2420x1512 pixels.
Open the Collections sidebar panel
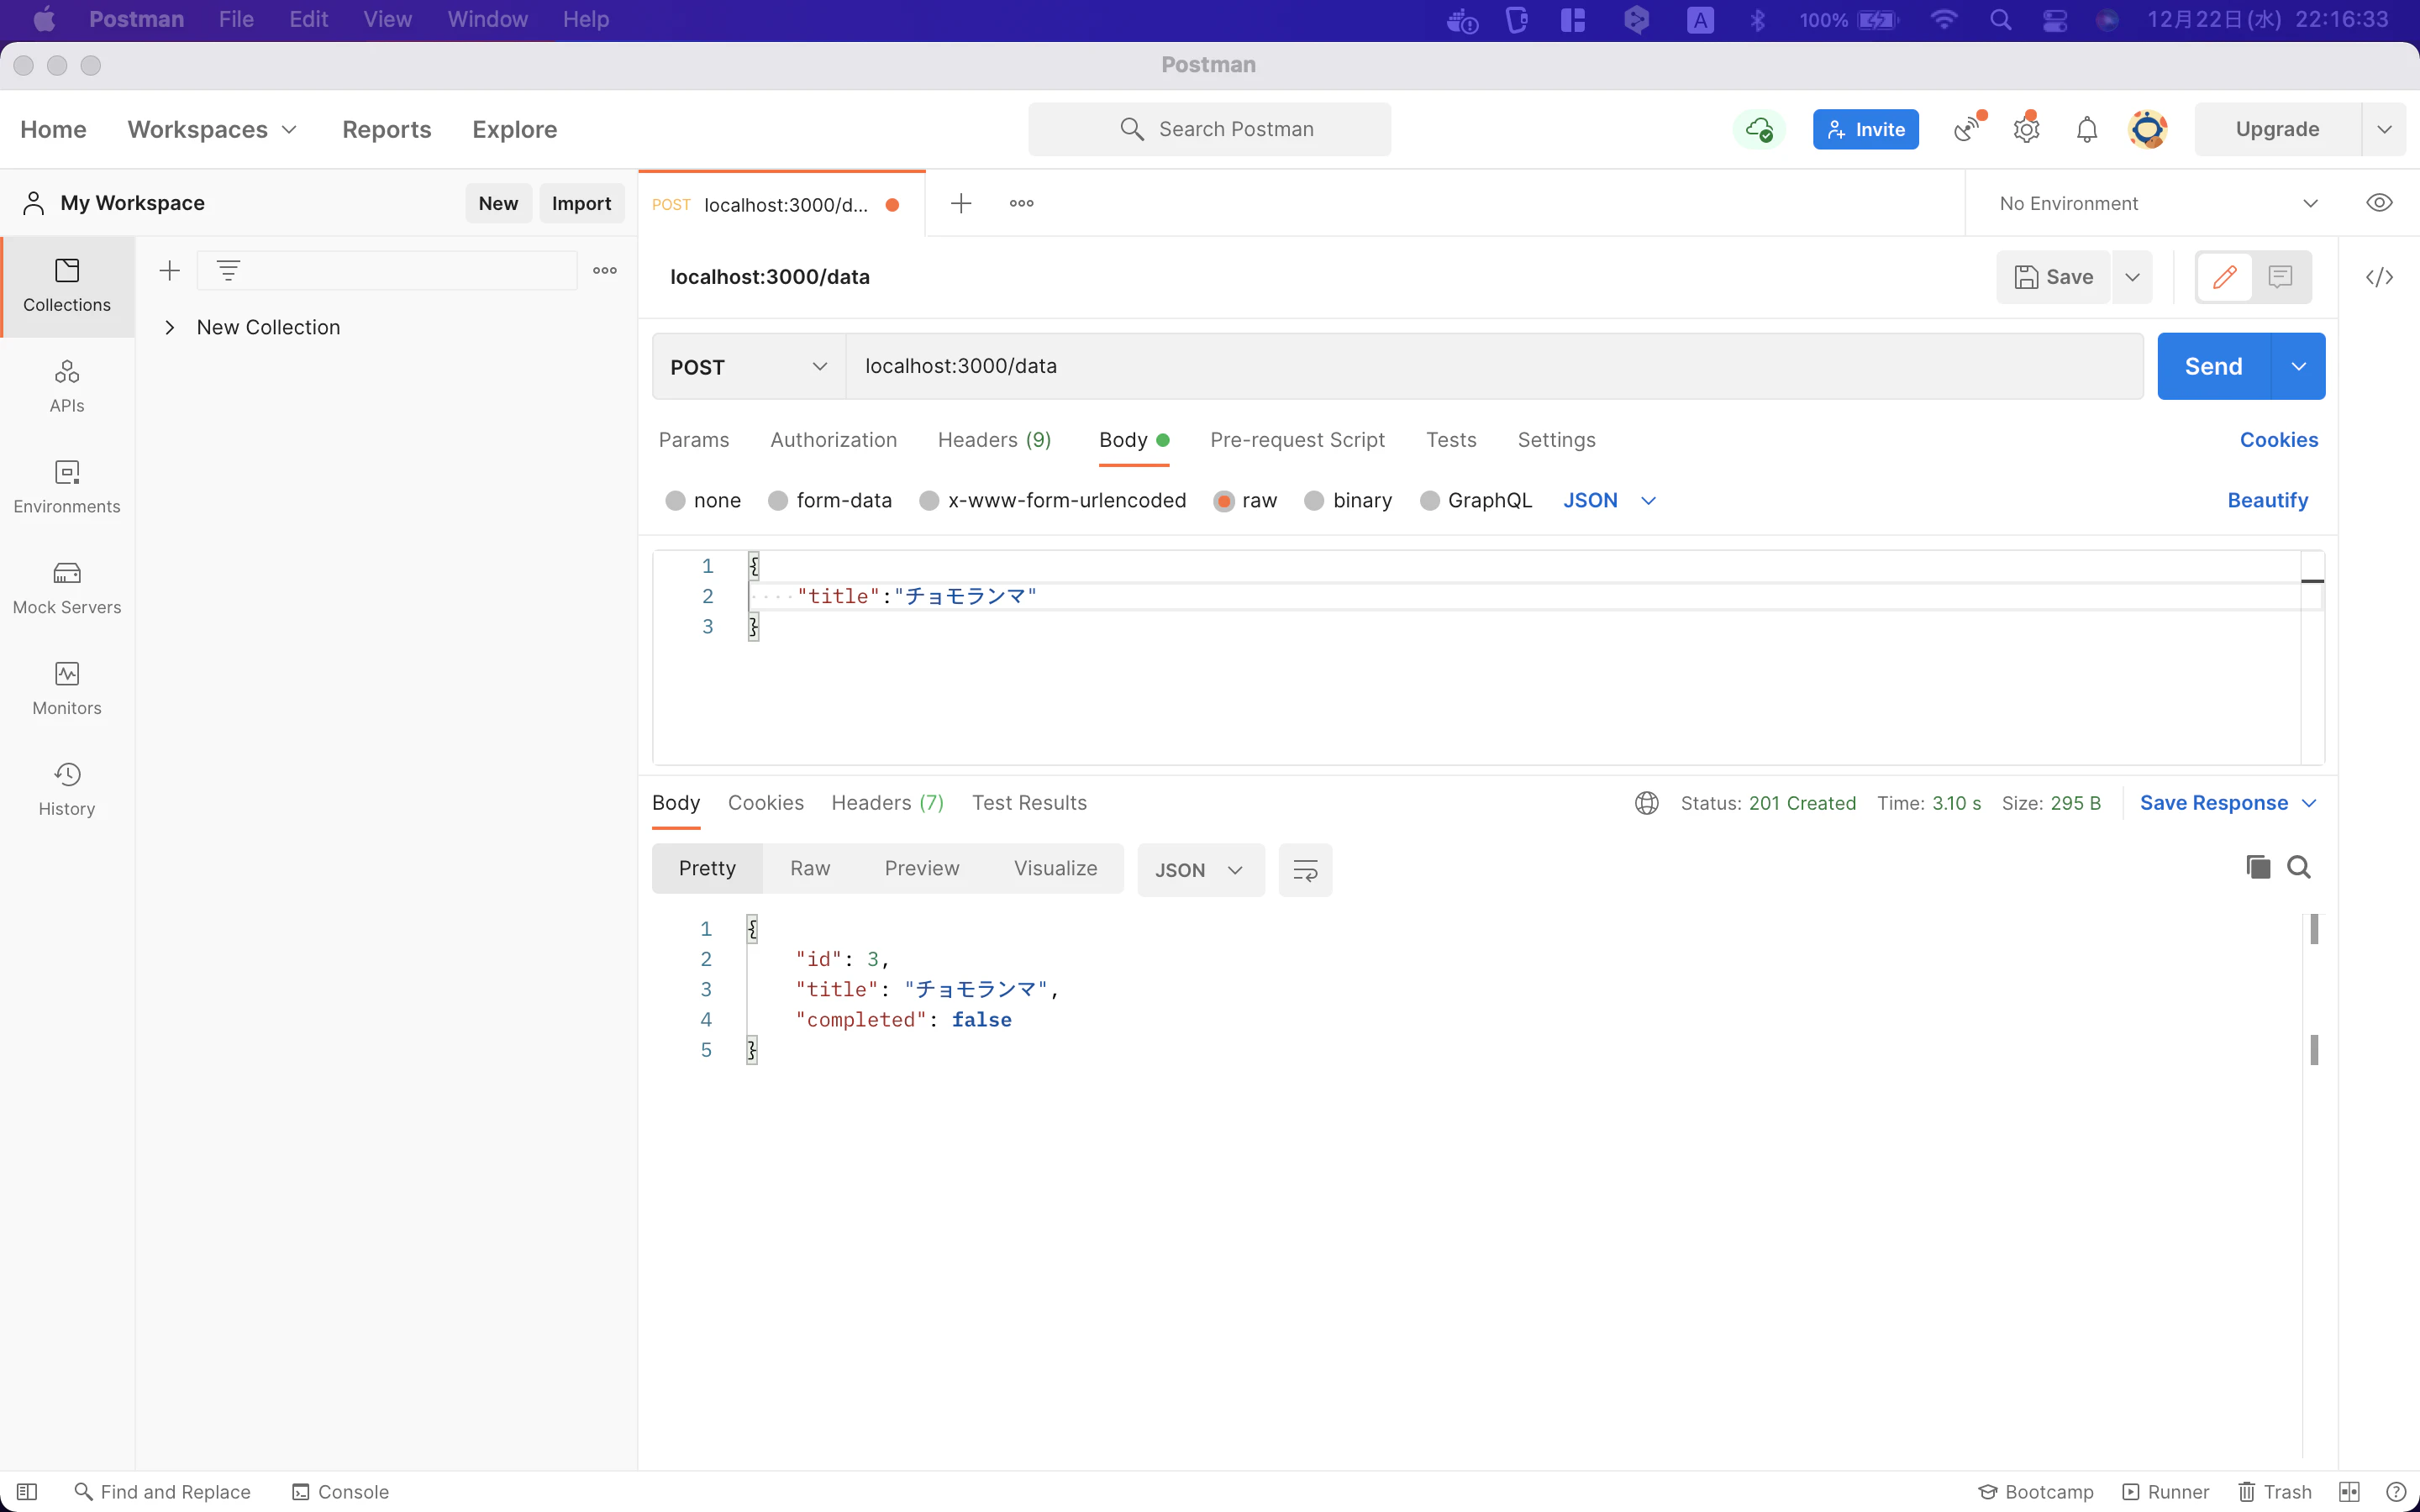[67, 286]
